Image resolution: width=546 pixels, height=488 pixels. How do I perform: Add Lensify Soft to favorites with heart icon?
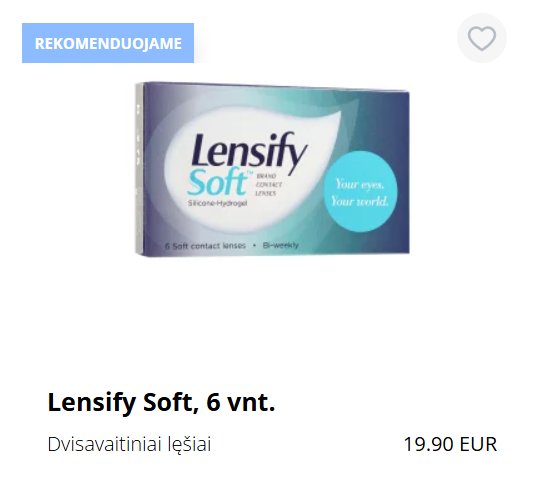click(x=482, y=38)
